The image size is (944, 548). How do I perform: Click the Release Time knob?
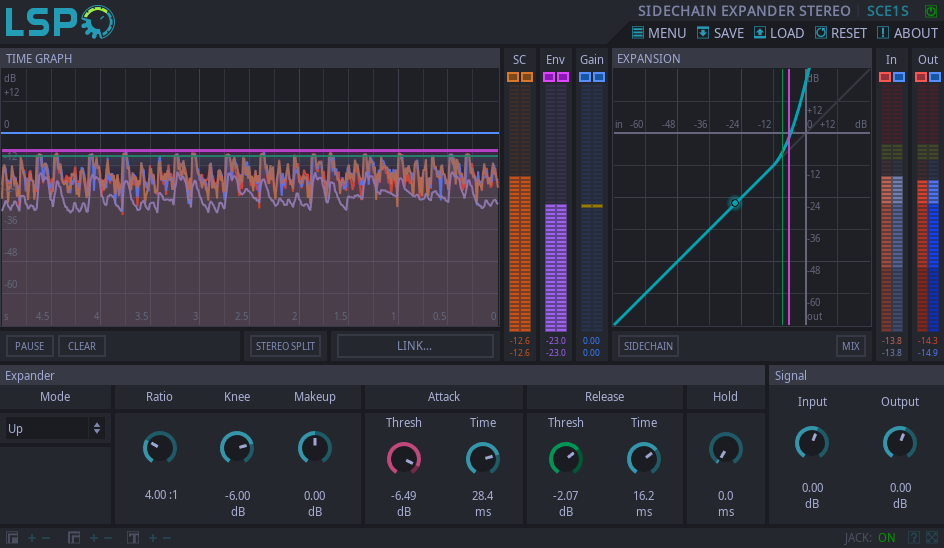tap(644, 459)
